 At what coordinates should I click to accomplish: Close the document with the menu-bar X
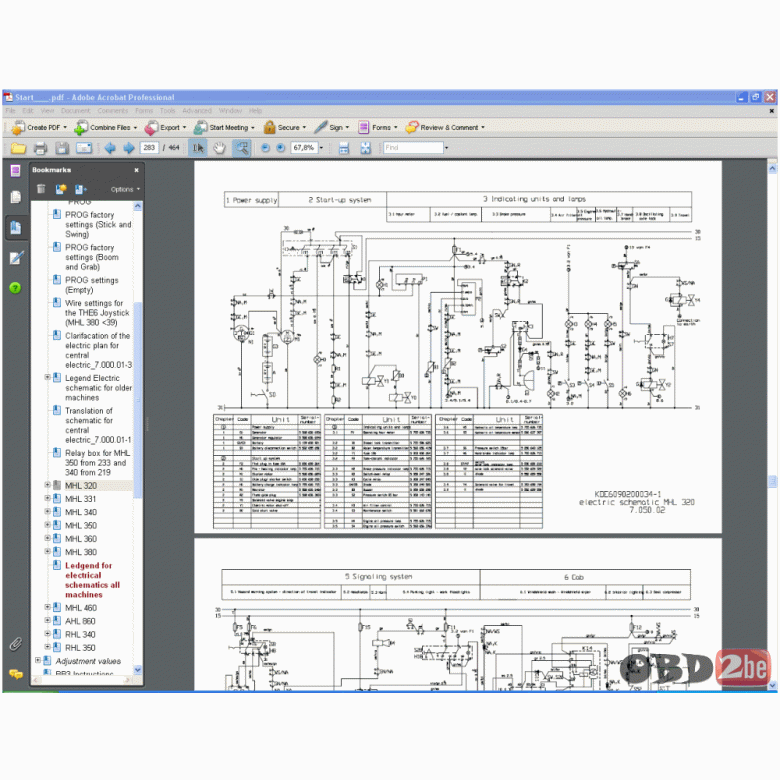click(772, 111)
